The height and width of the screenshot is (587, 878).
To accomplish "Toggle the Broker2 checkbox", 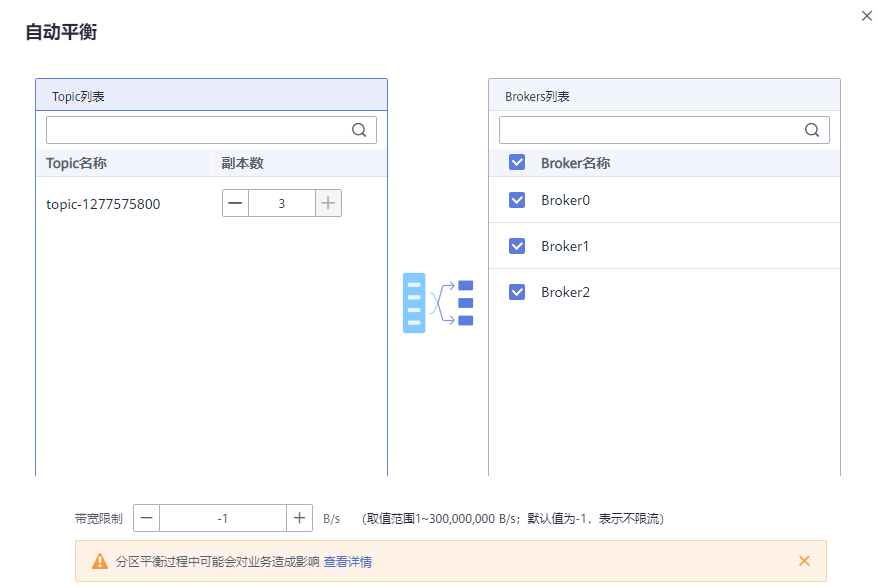I will click(x=516, y=292).
